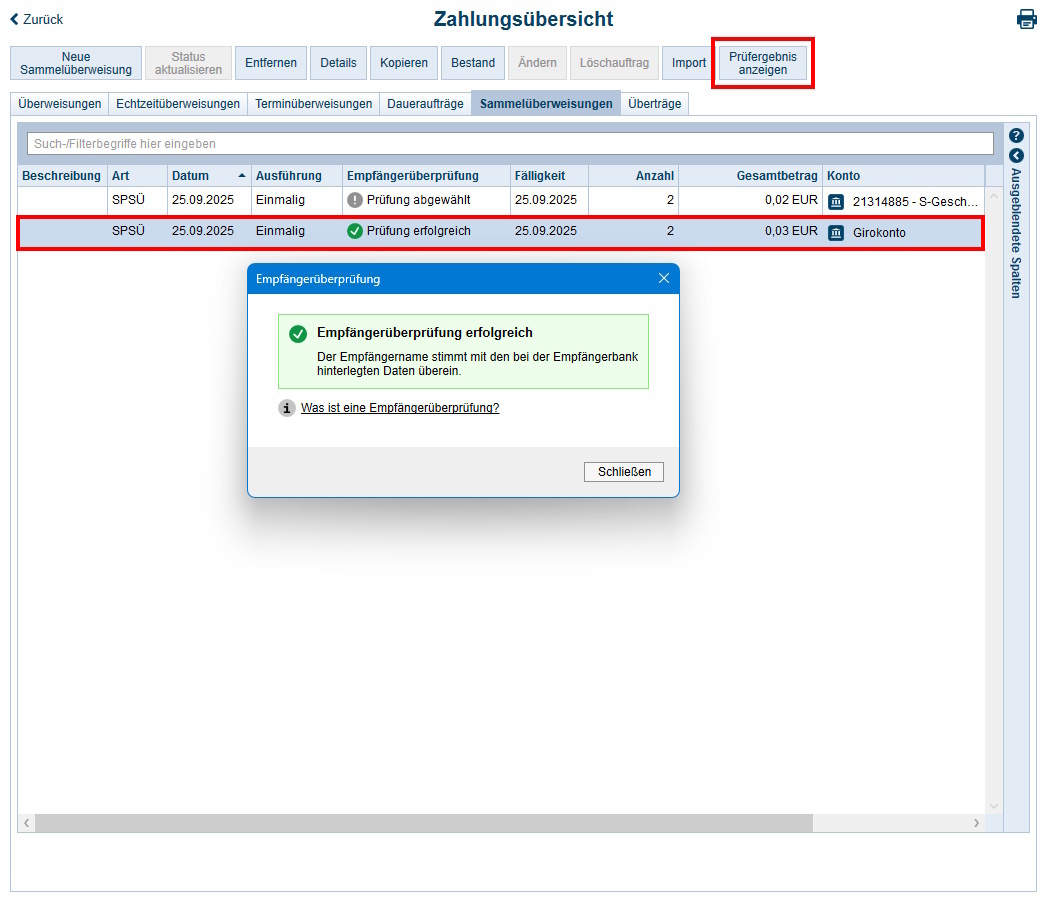Click the printer icon

tap(1026, 19)
